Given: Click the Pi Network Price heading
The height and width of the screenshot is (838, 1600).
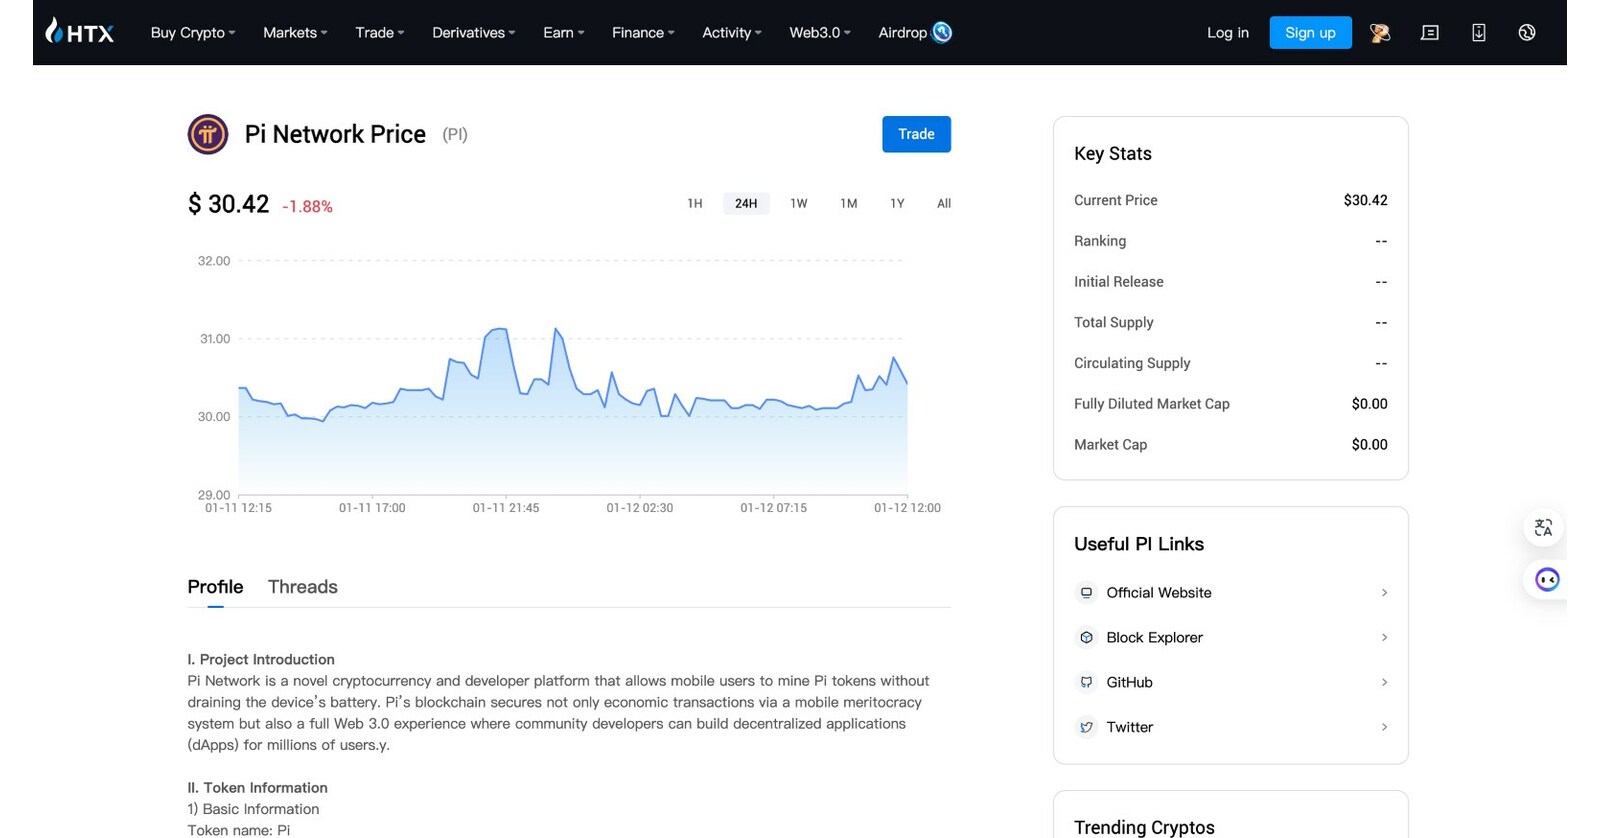Looking at the screenshot, I should 335,134.
